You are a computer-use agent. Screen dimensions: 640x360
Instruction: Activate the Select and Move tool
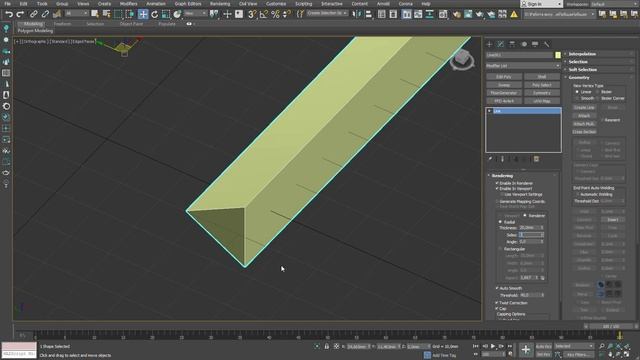(143, 14)
